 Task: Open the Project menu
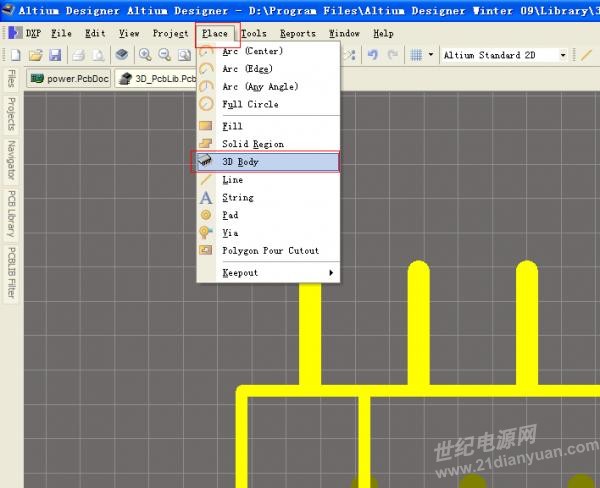170,34
